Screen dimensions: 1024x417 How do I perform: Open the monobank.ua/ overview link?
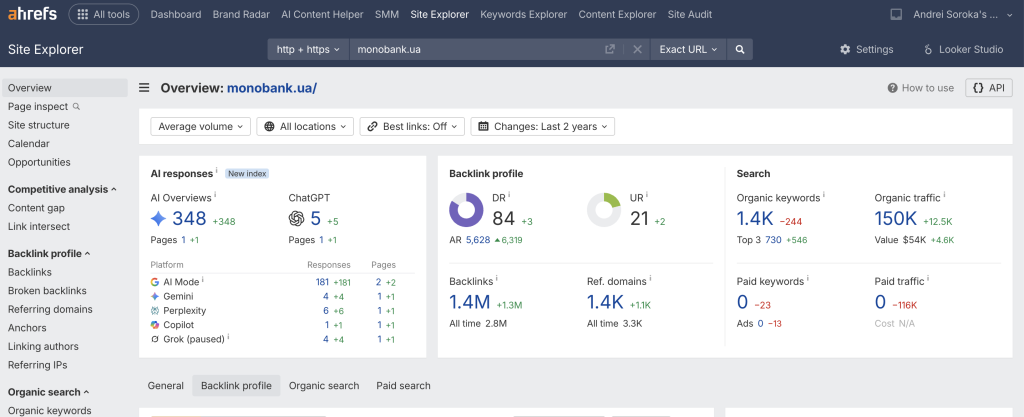point(272,88)
